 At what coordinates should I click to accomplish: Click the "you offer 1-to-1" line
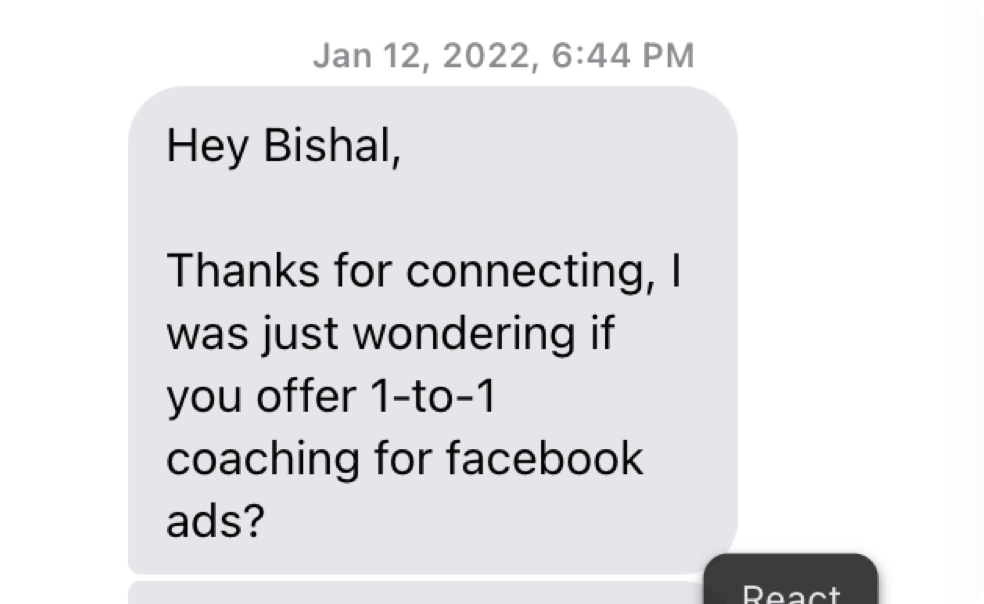(x=330, y=397)
